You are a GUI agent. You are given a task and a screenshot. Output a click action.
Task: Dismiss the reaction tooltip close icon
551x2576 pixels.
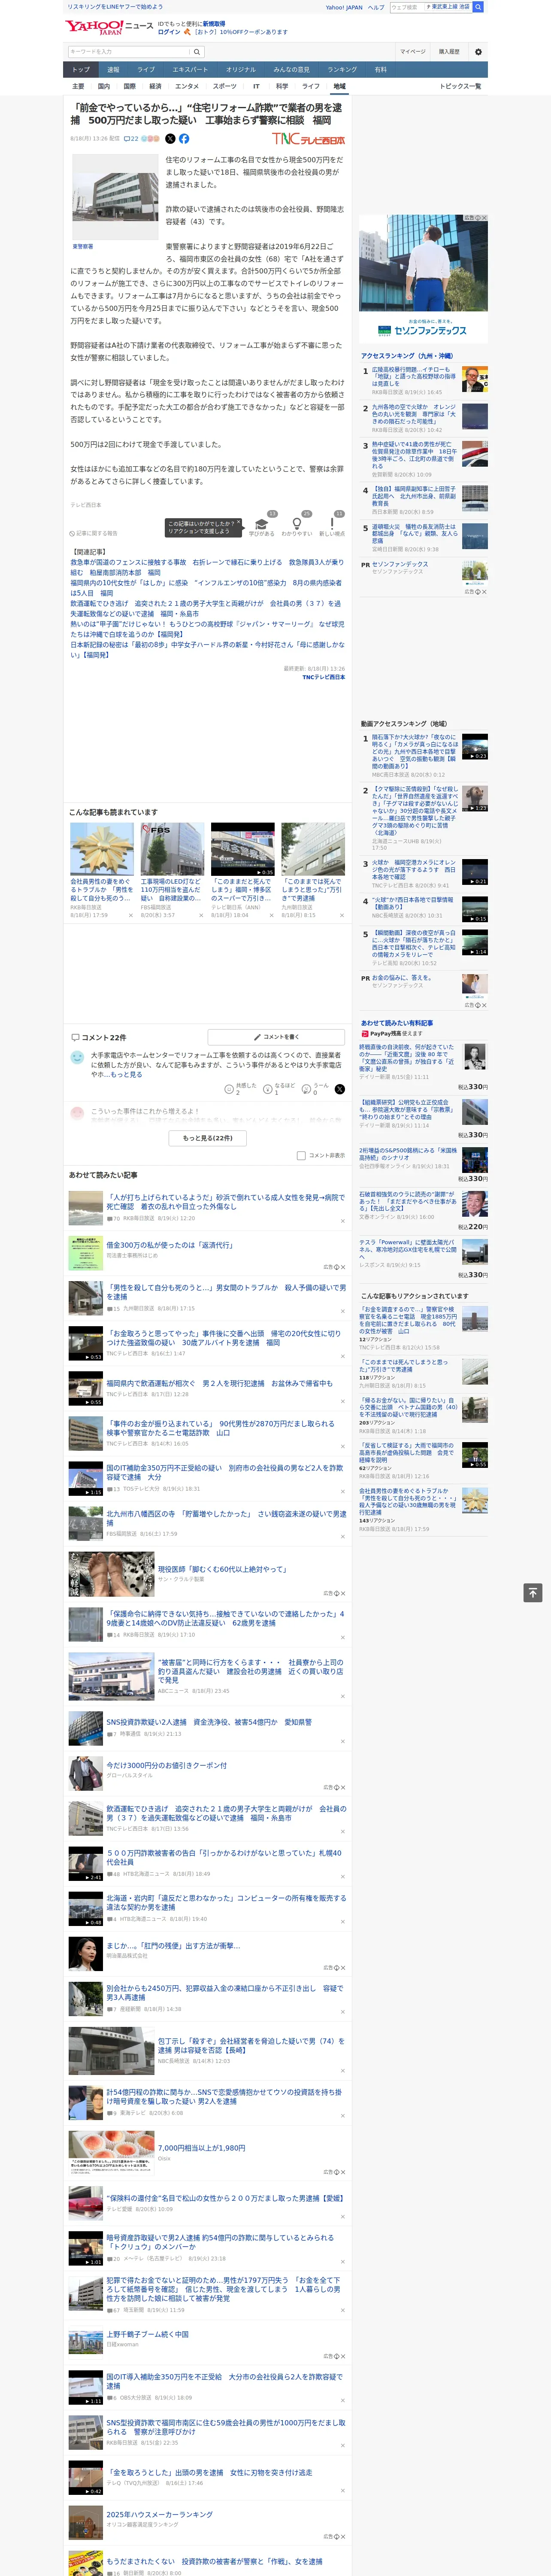pos(240,523)
